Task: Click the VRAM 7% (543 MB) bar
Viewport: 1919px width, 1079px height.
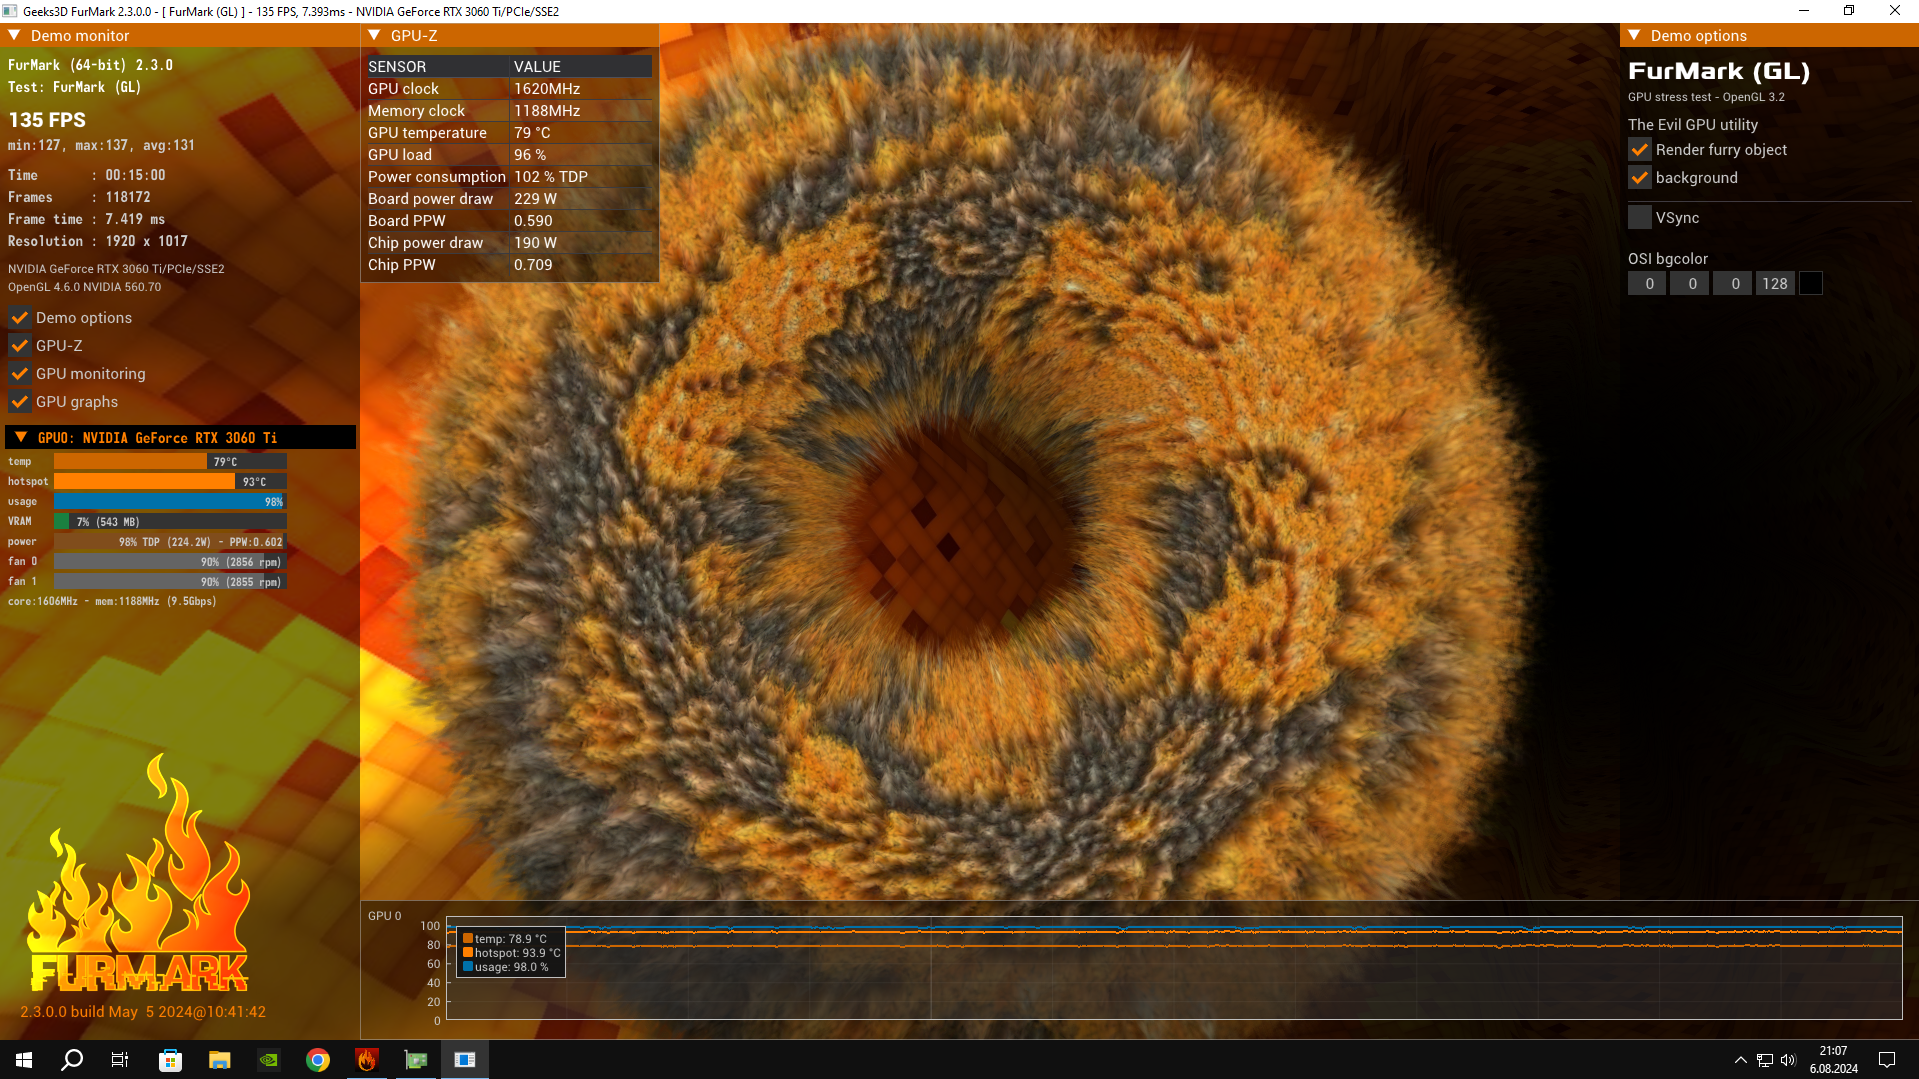Action: pos(170,522)
